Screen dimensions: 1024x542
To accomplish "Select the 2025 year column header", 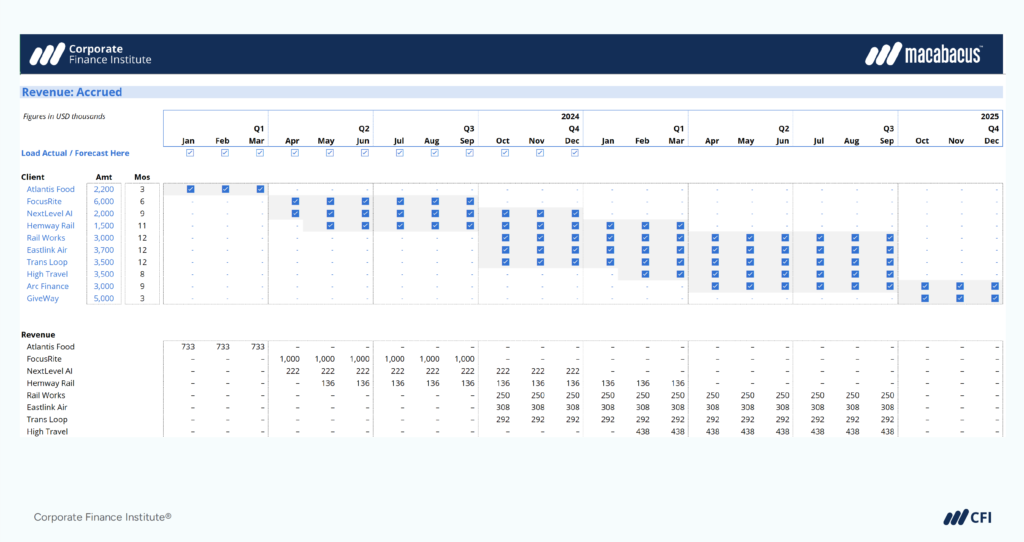I will tap(989, 116).
